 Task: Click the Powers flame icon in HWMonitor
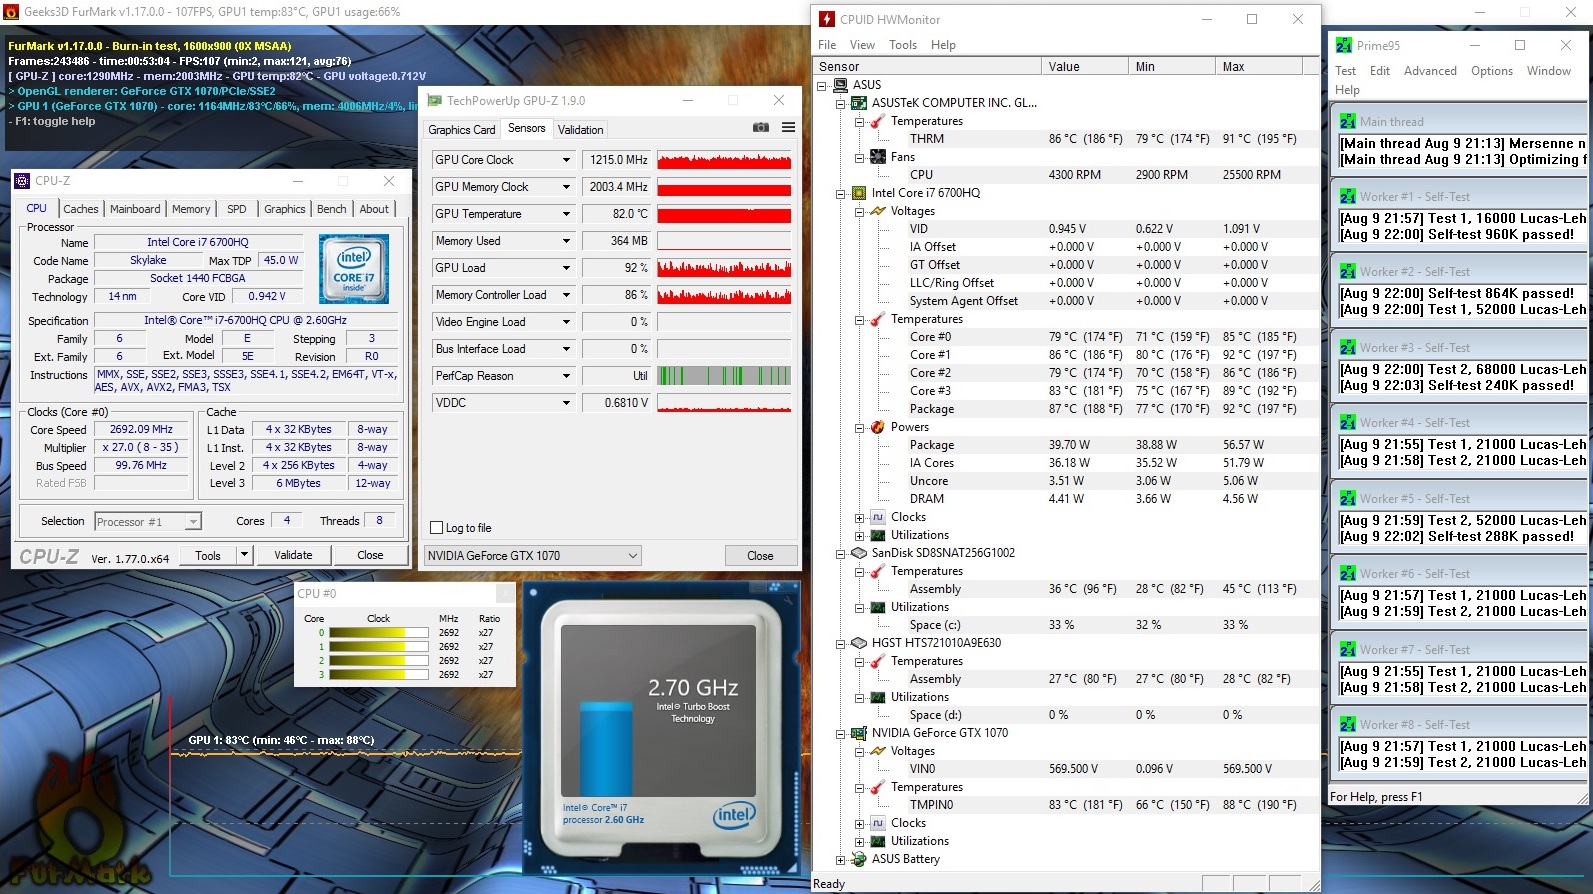(878, 427)
